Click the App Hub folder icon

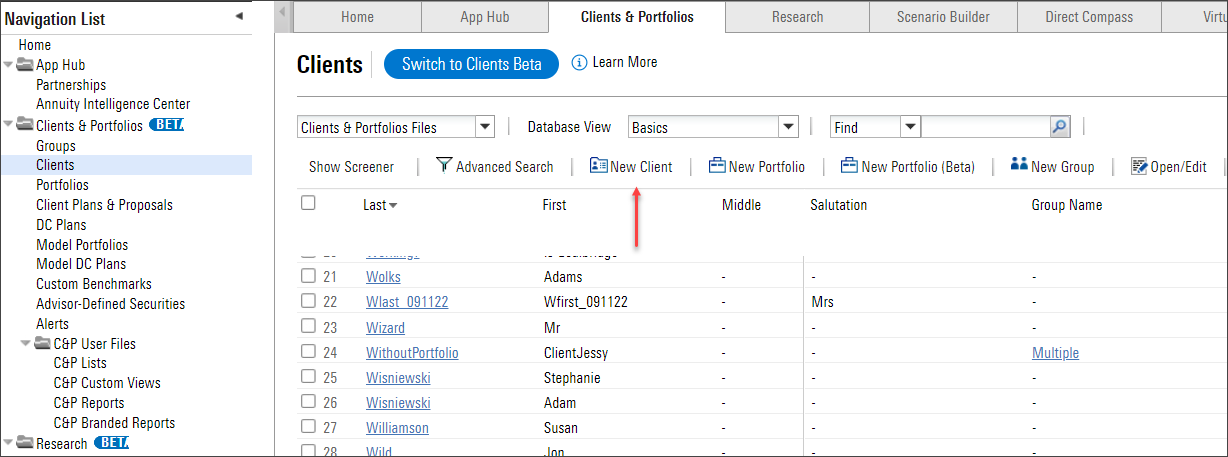[25, 65]
